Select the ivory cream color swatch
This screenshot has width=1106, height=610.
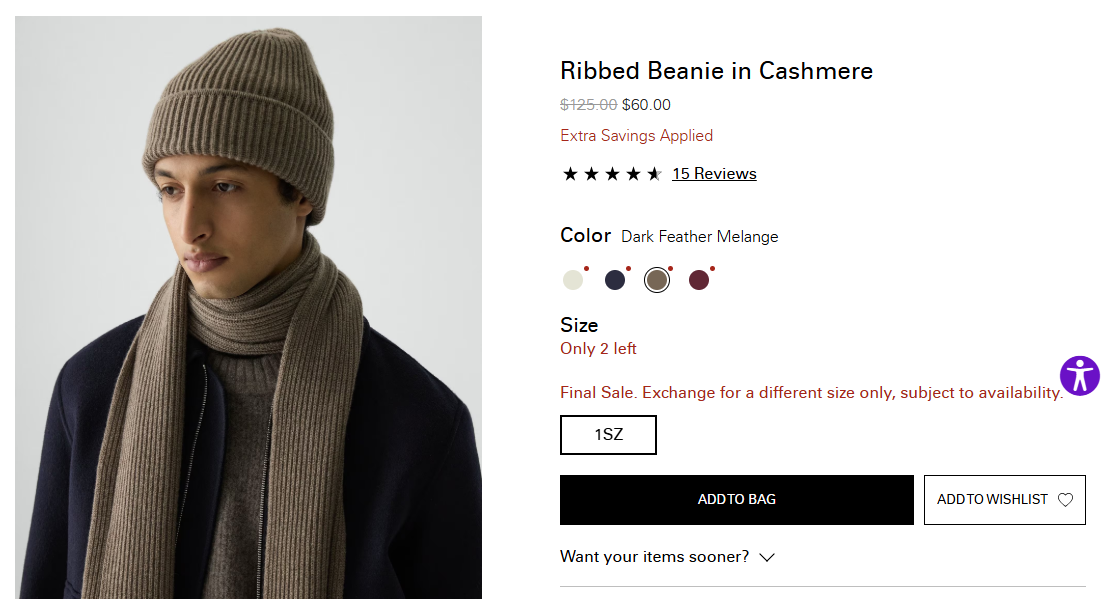pos(573,280)
